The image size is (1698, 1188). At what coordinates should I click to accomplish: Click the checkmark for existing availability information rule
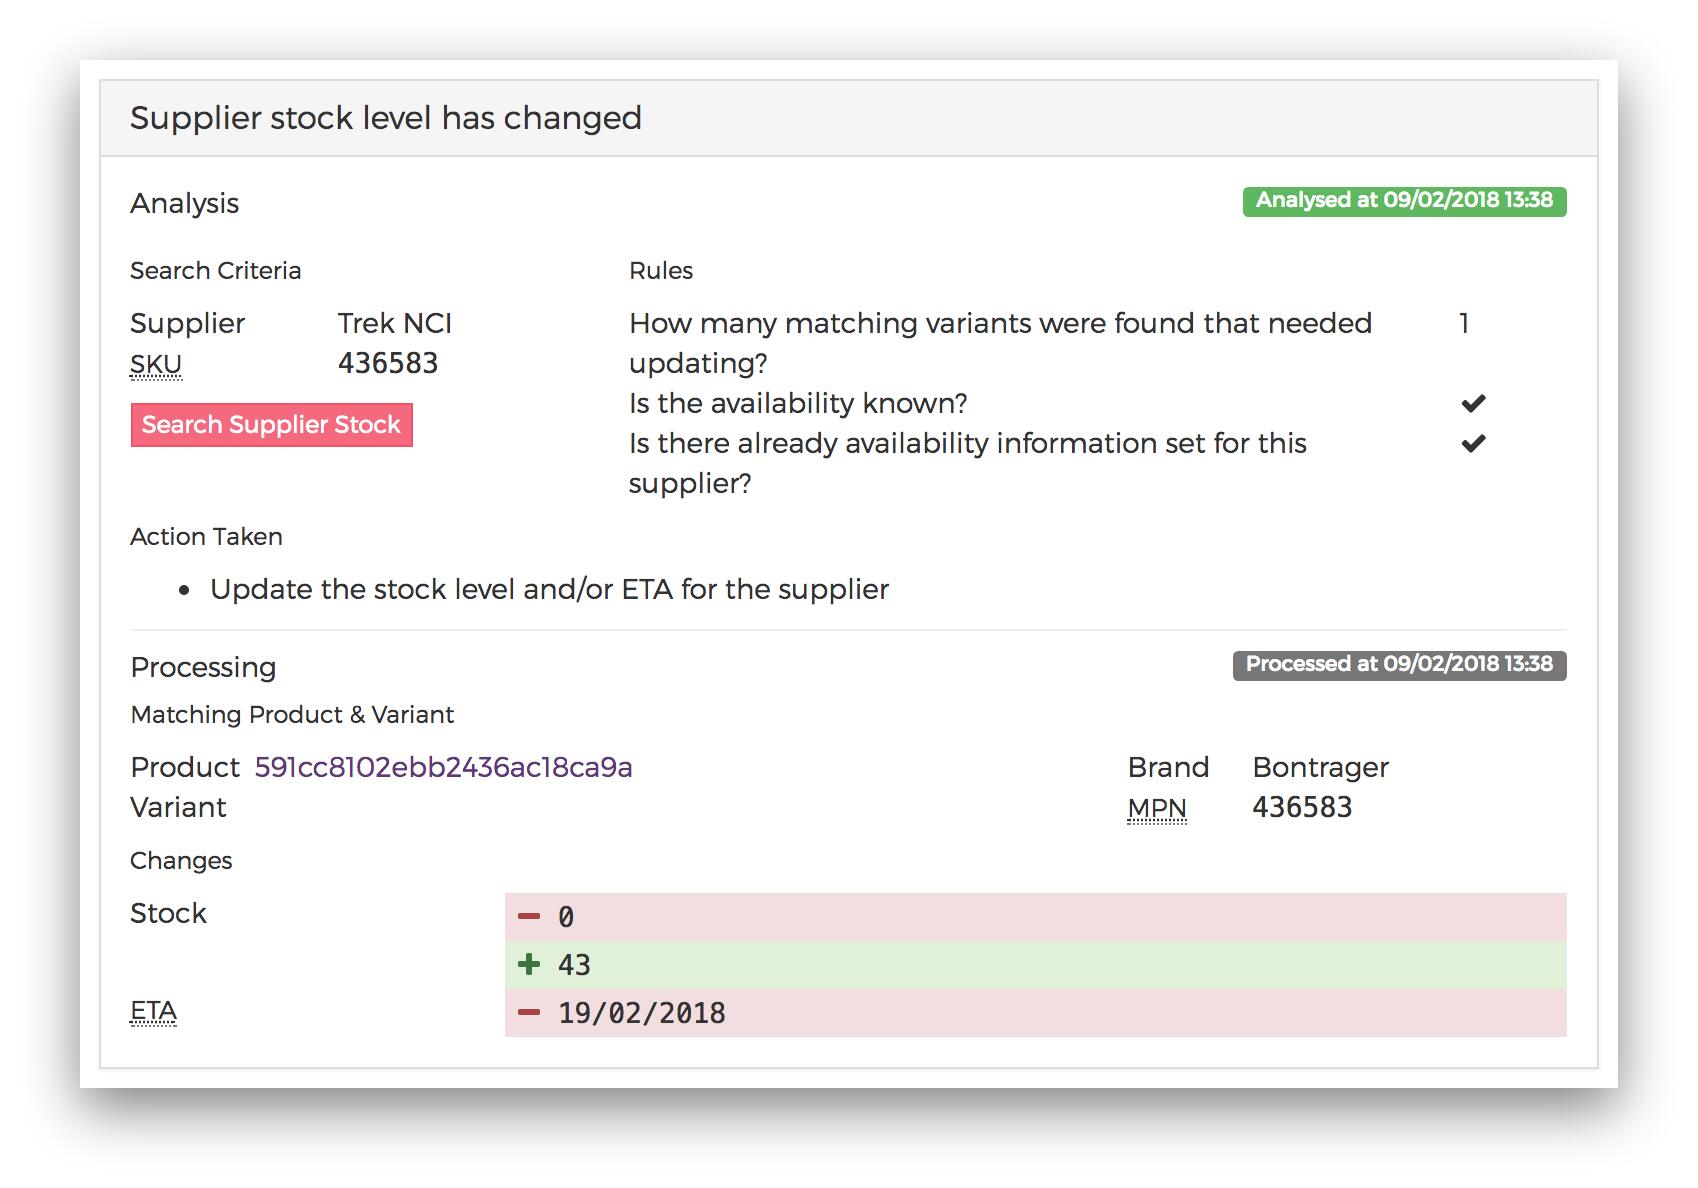[x=1473, y=444]
